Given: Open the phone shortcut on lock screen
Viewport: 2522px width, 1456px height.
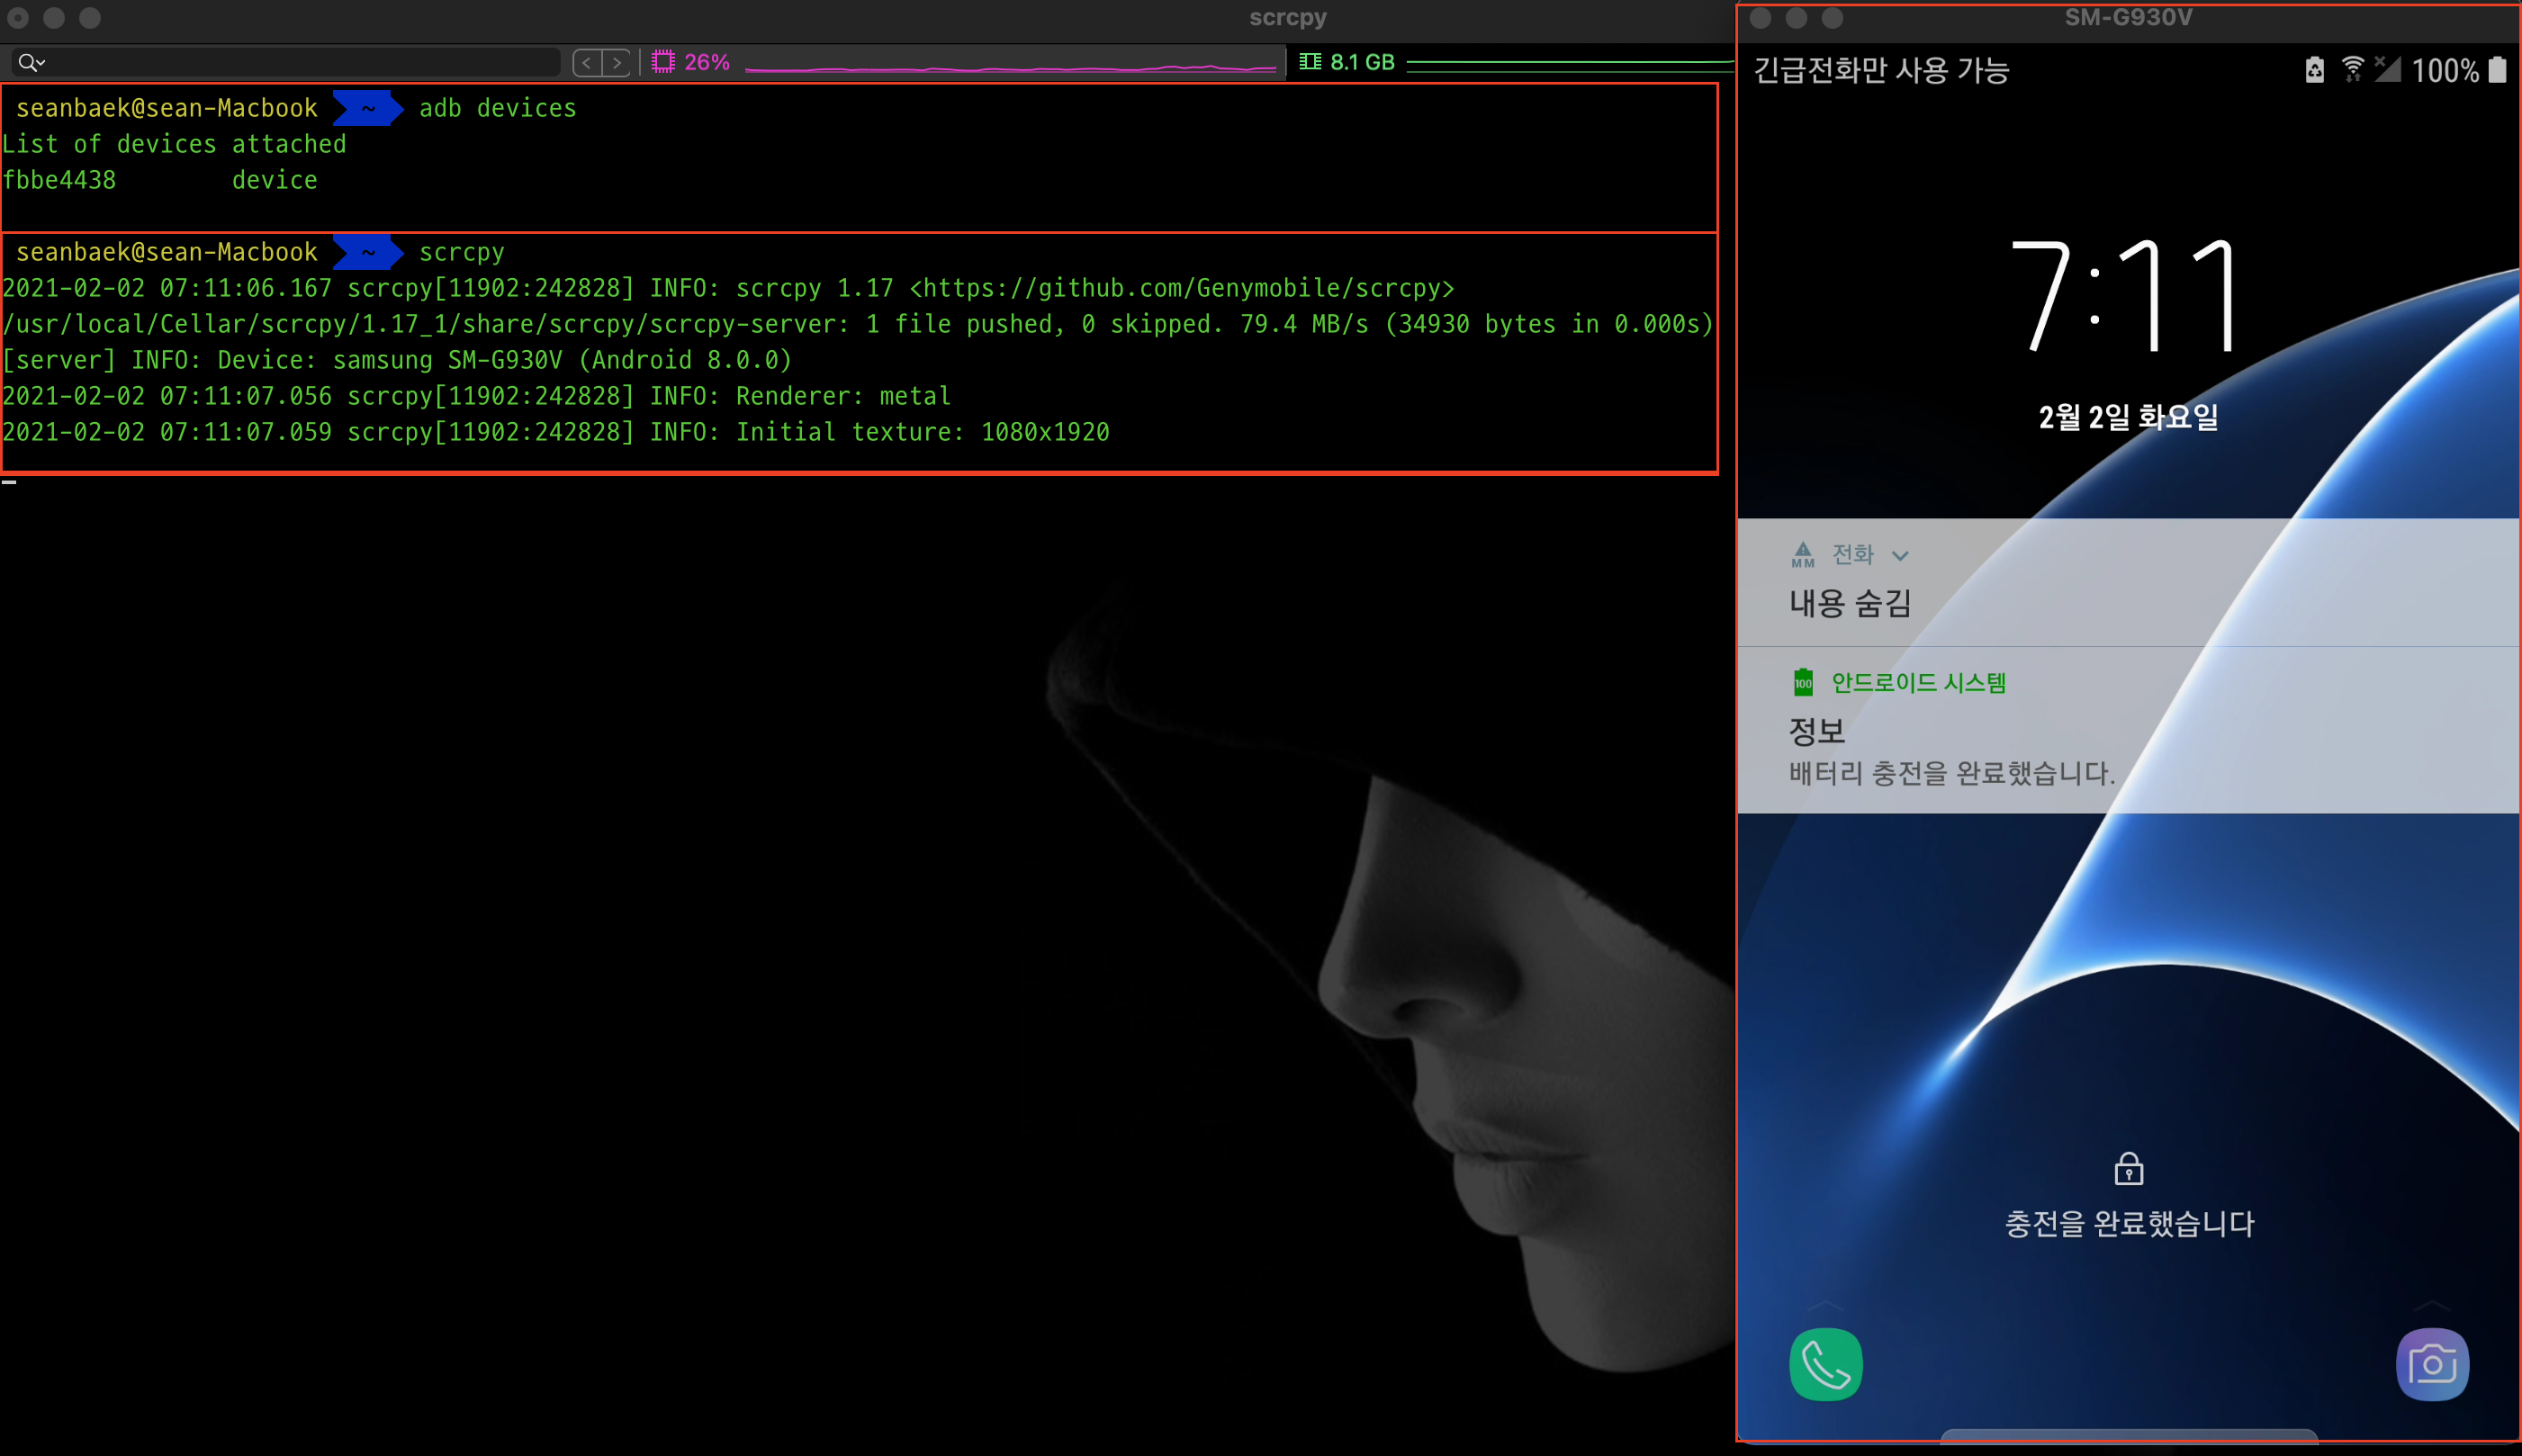Looking at the screenshot, I should point(1825,1364).
